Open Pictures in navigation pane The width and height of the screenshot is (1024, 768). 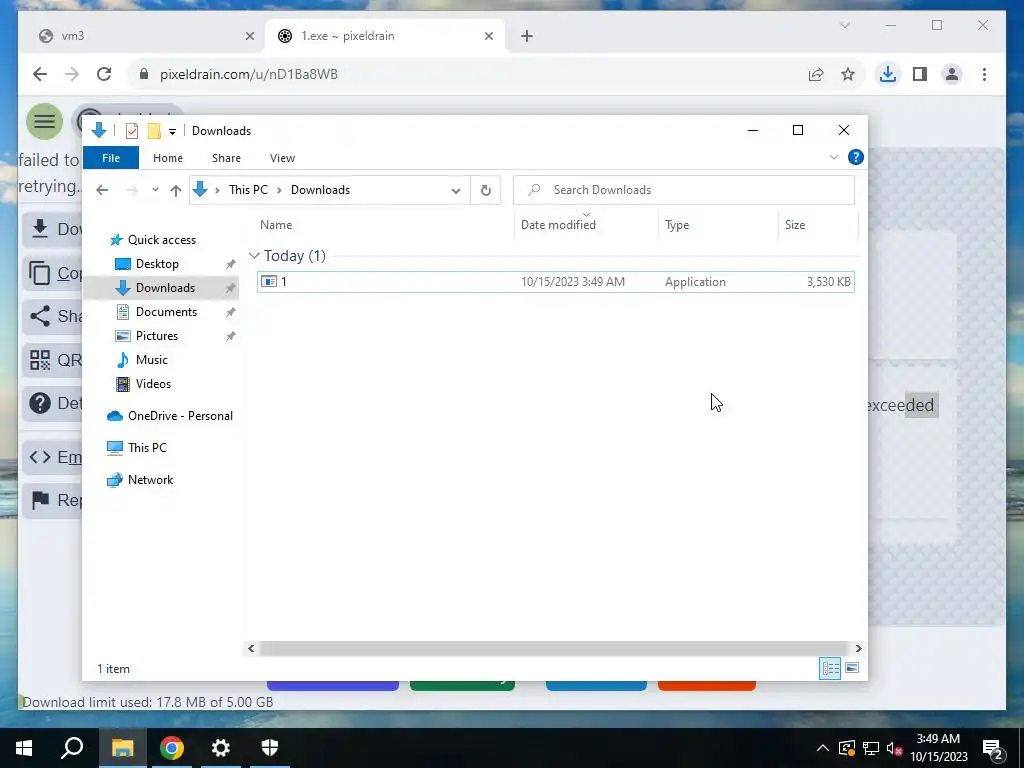click(157, 336)
